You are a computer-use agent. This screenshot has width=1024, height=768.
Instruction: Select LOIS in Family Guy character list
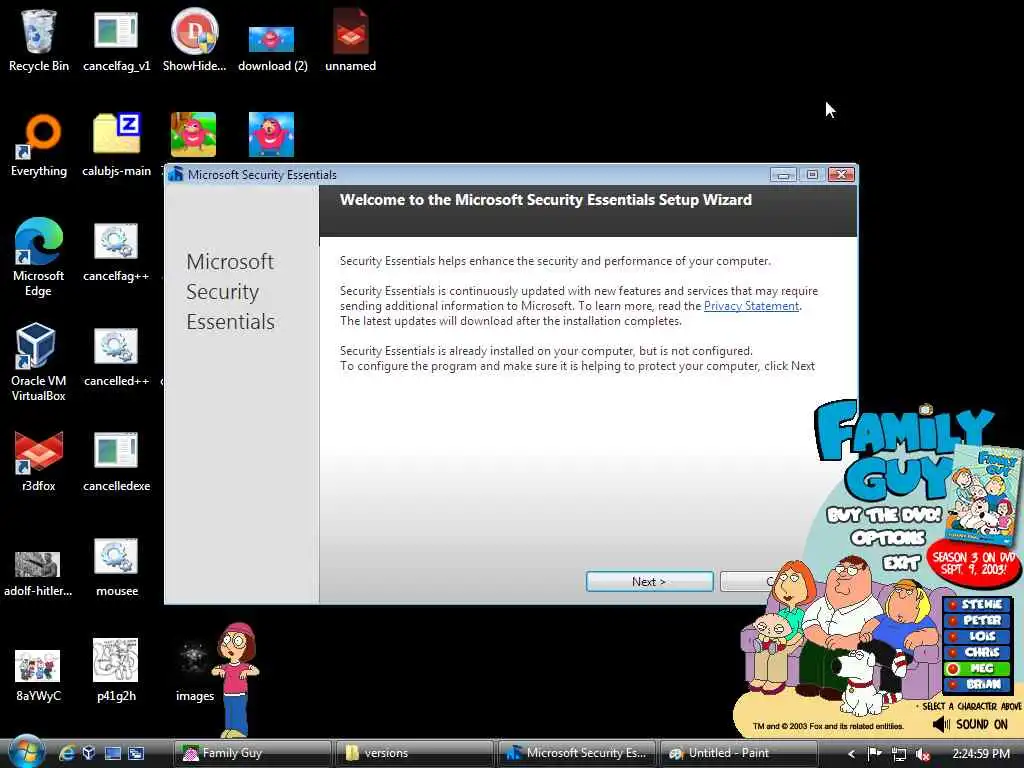[977, 636]
